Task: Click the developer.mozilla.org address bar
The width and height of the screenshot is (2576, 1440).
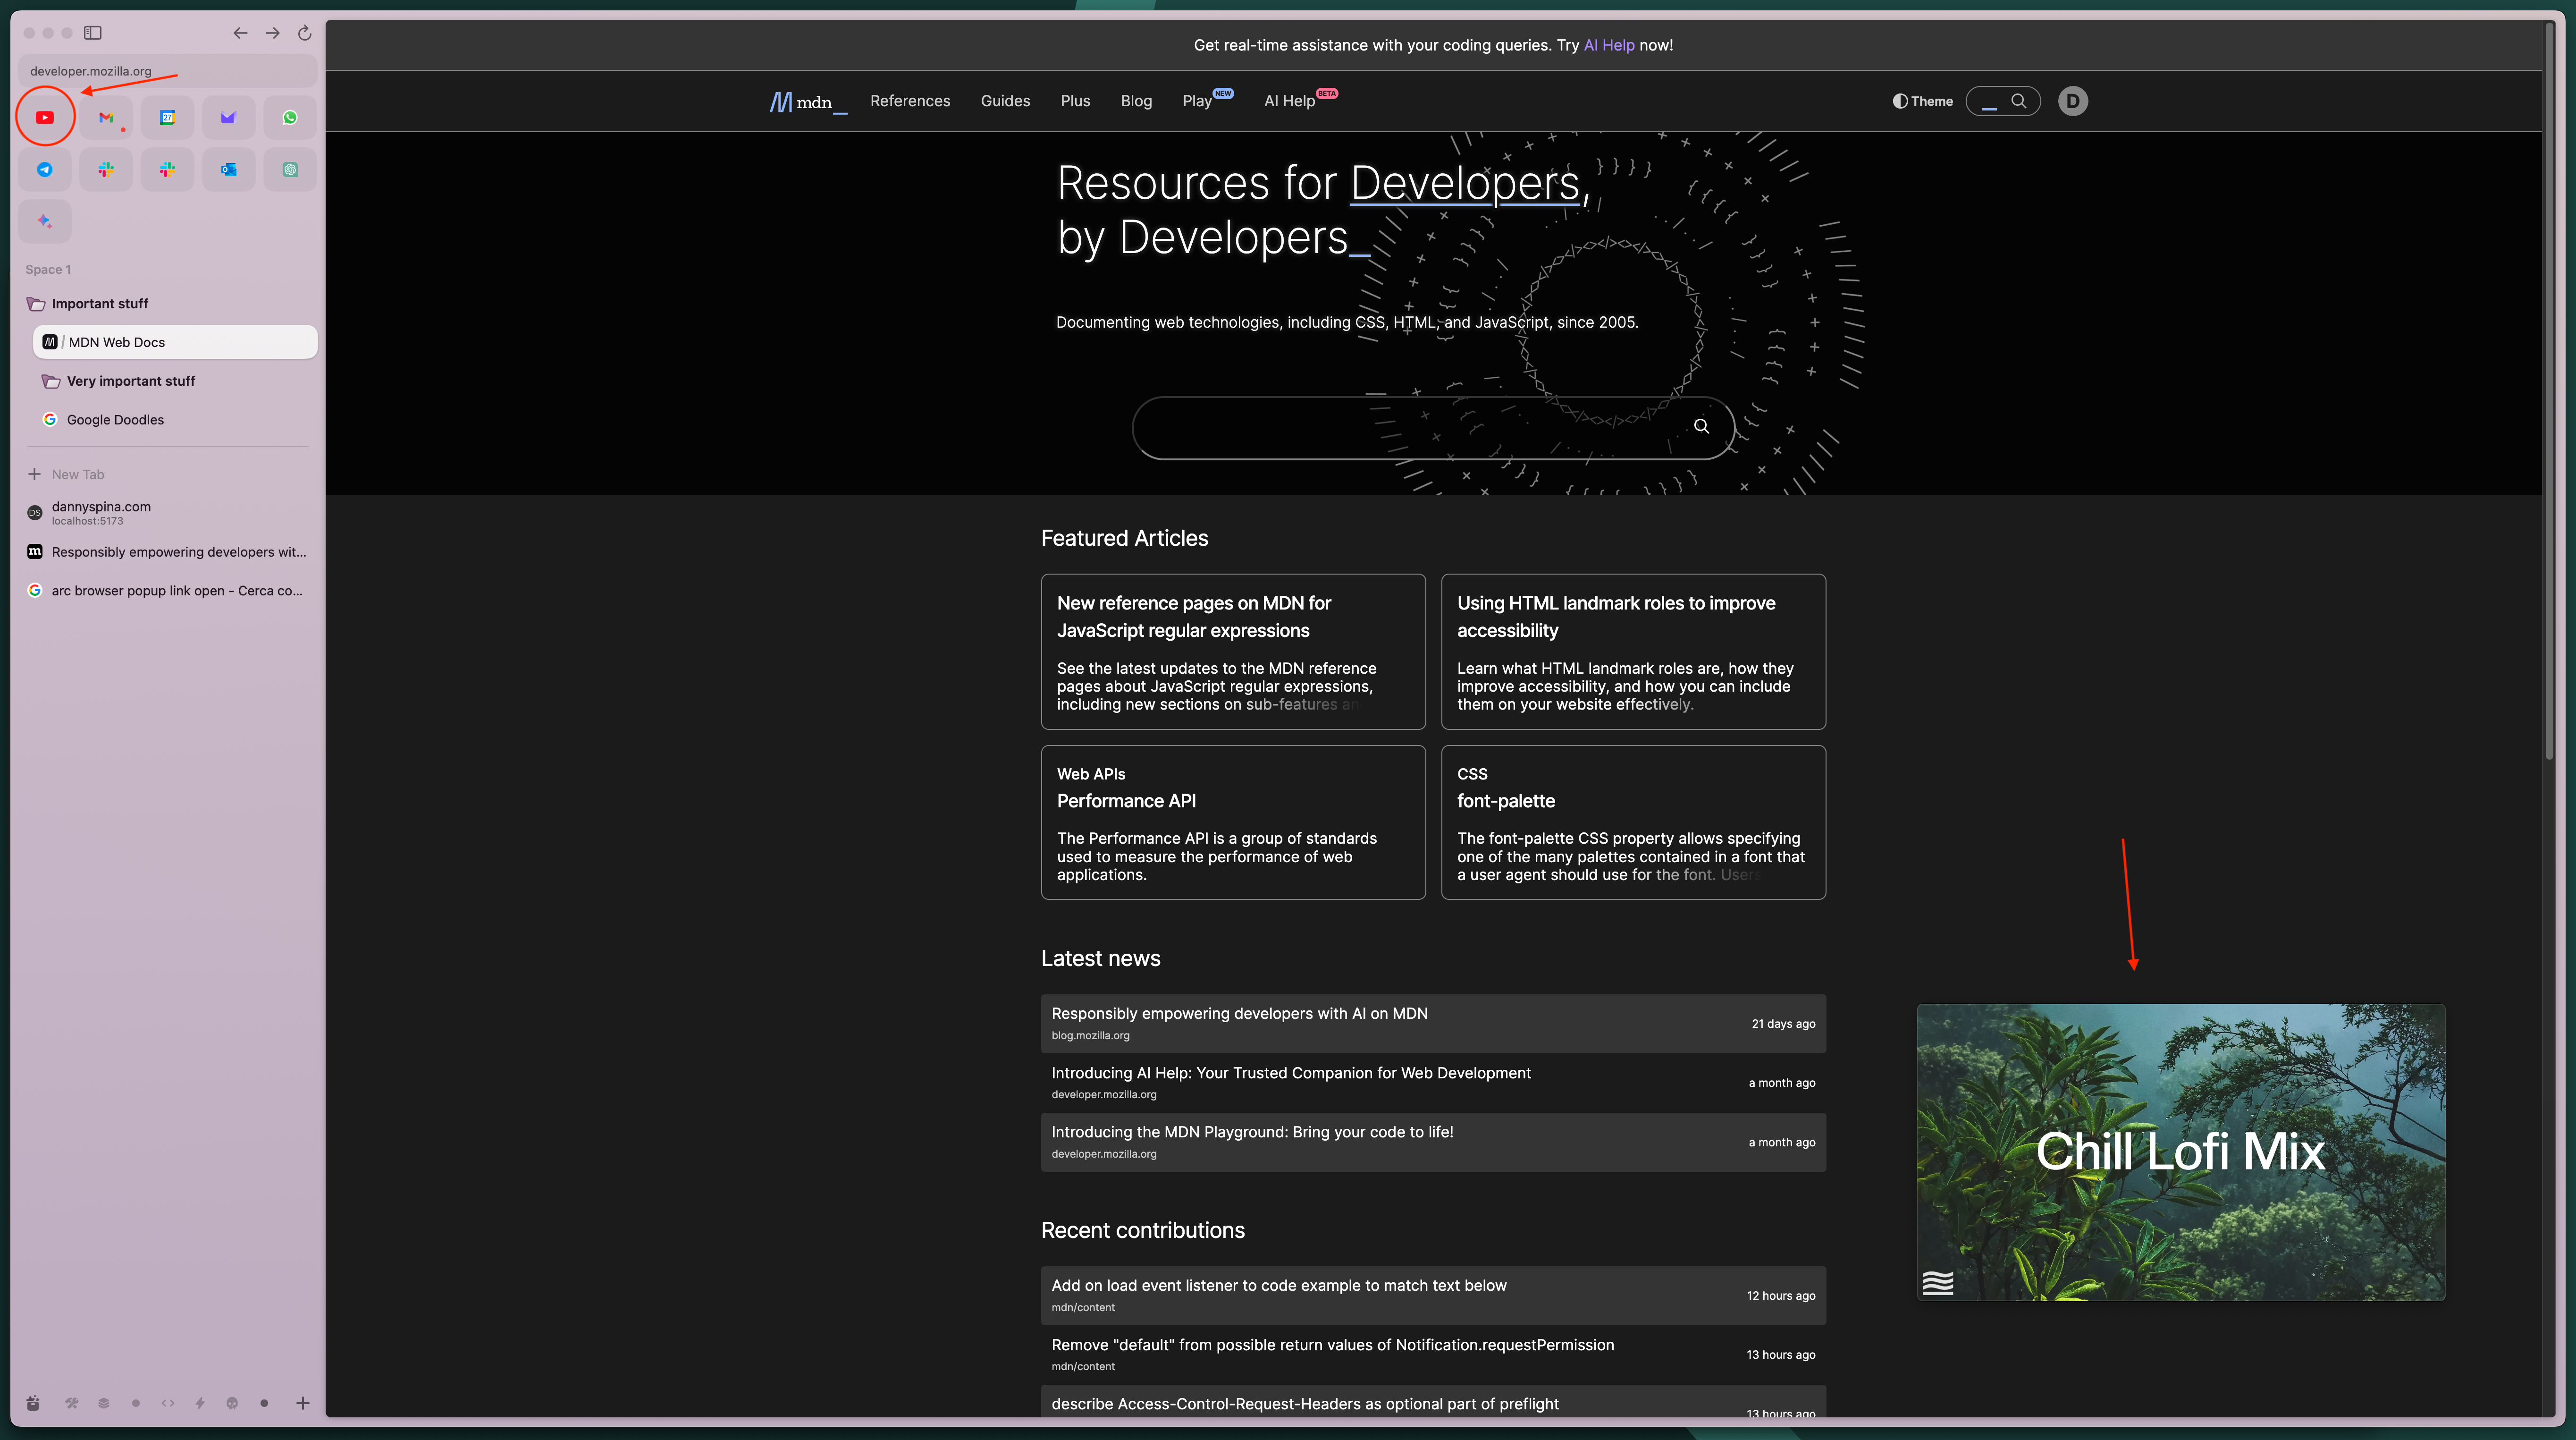Action: pyautogui.click(x=167, y=71)
